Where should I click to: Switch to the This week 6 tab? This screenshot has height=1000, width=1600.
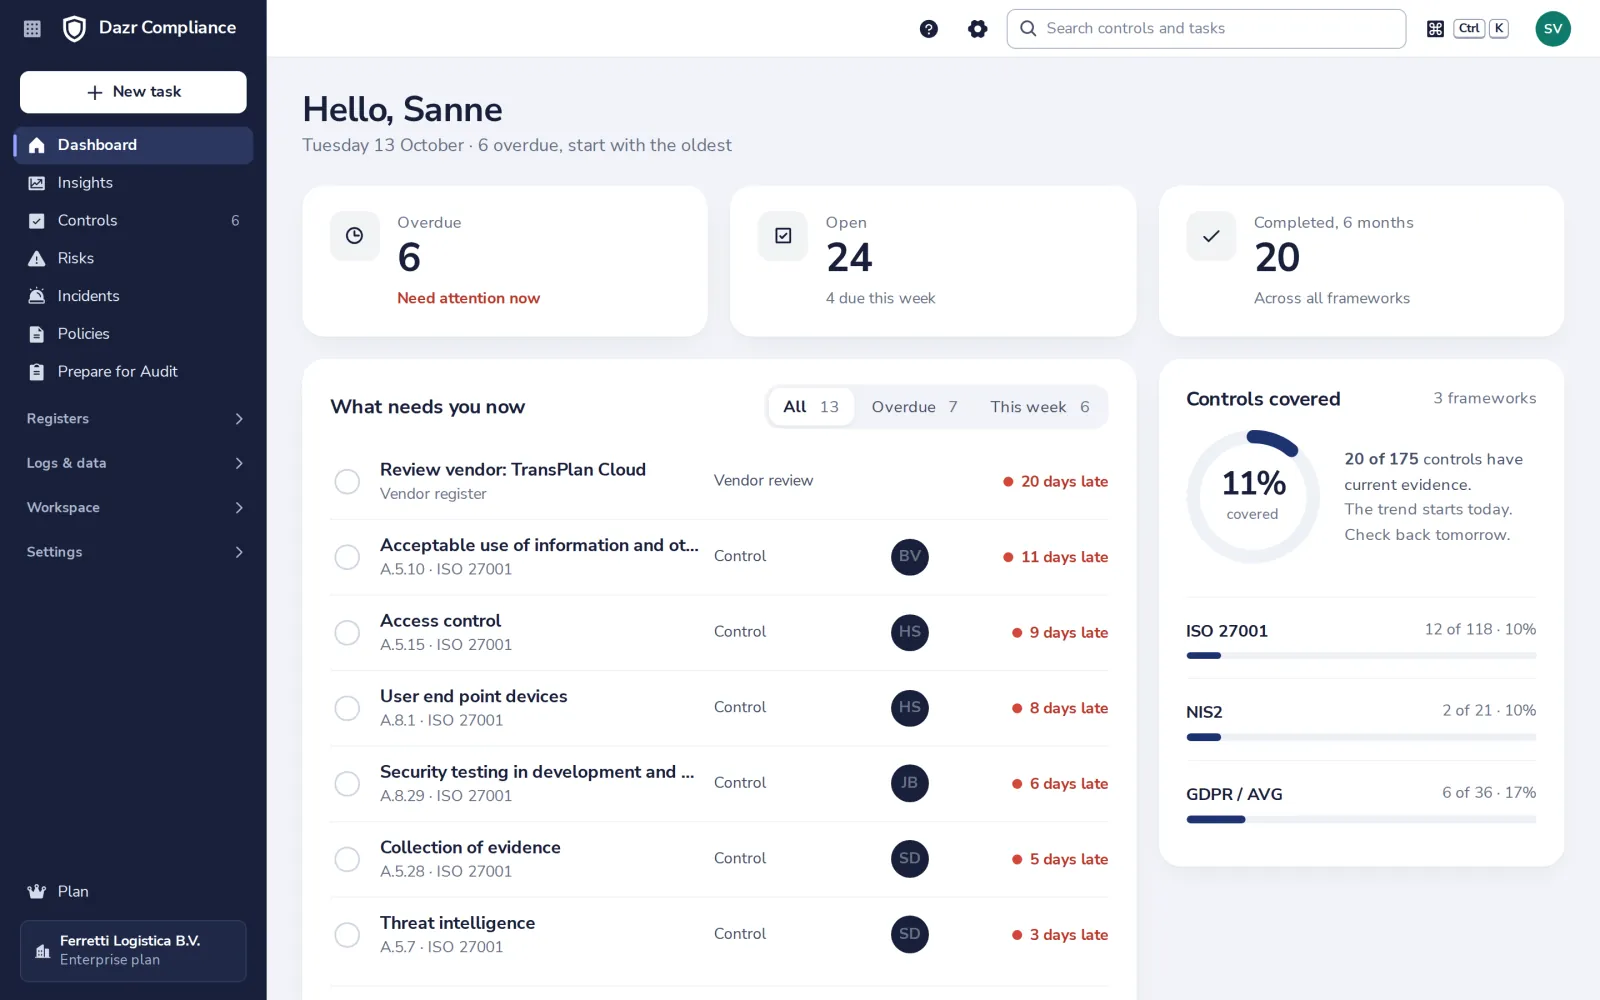[1040, 407]
